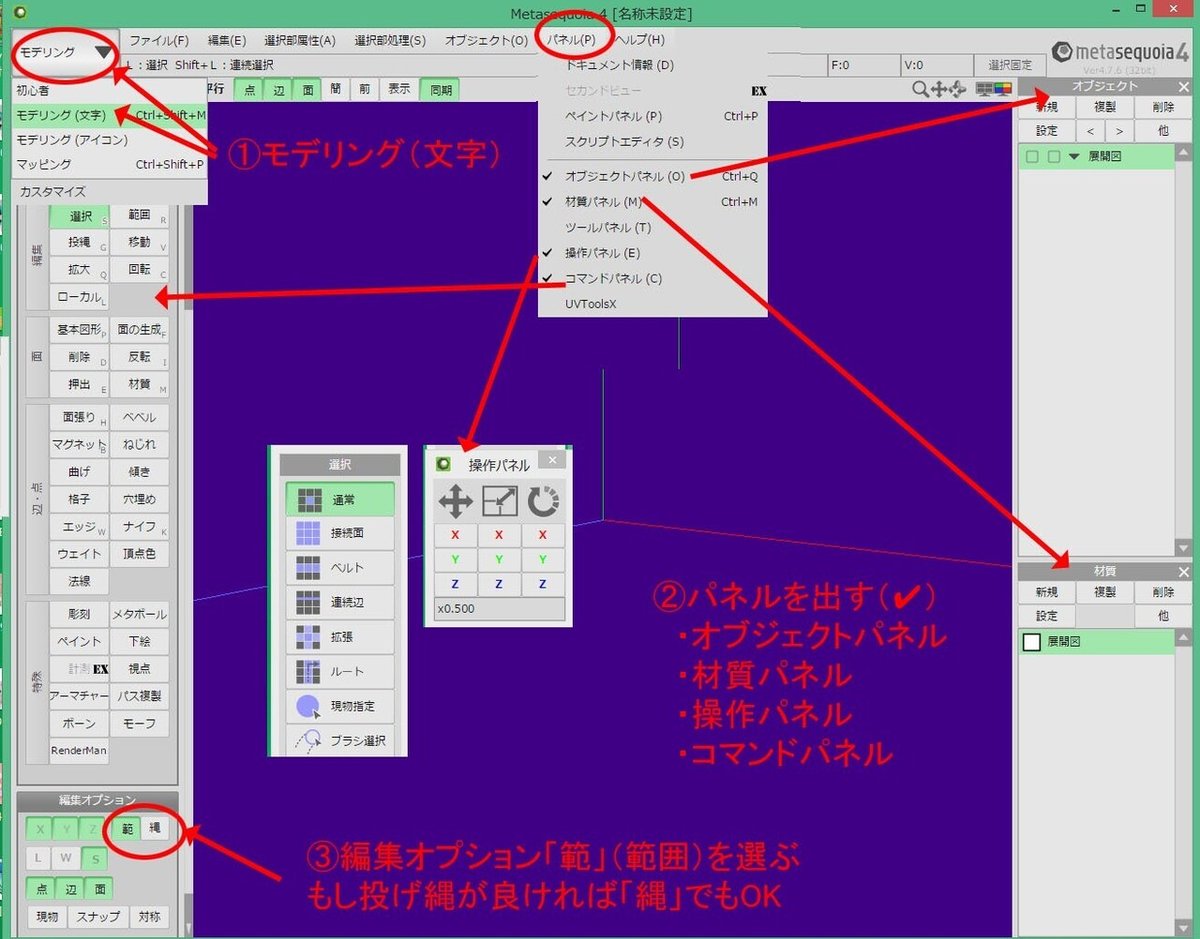Select 縄 in 編集オプション
Screen dimensions: 1200x939
point(155,829)
